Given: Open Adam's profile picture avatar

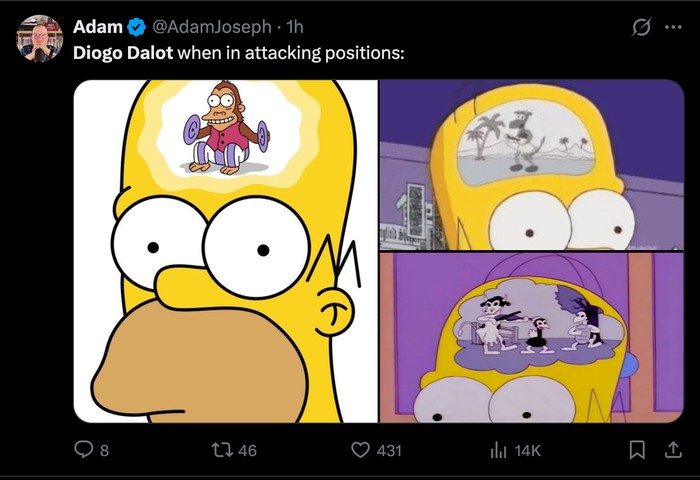Looking at the screenshot, I should click(38, 38).
